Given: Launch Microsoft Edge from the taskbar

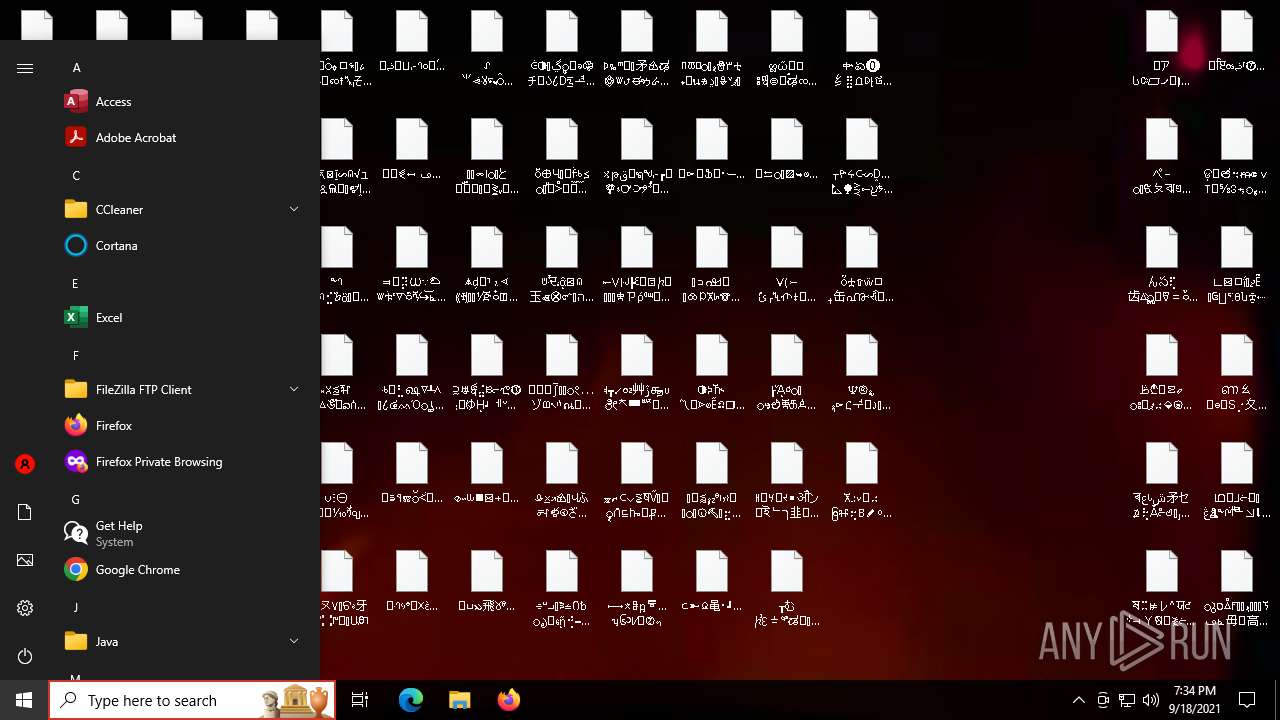Looking at the screenshot, I should coord(411,700).
